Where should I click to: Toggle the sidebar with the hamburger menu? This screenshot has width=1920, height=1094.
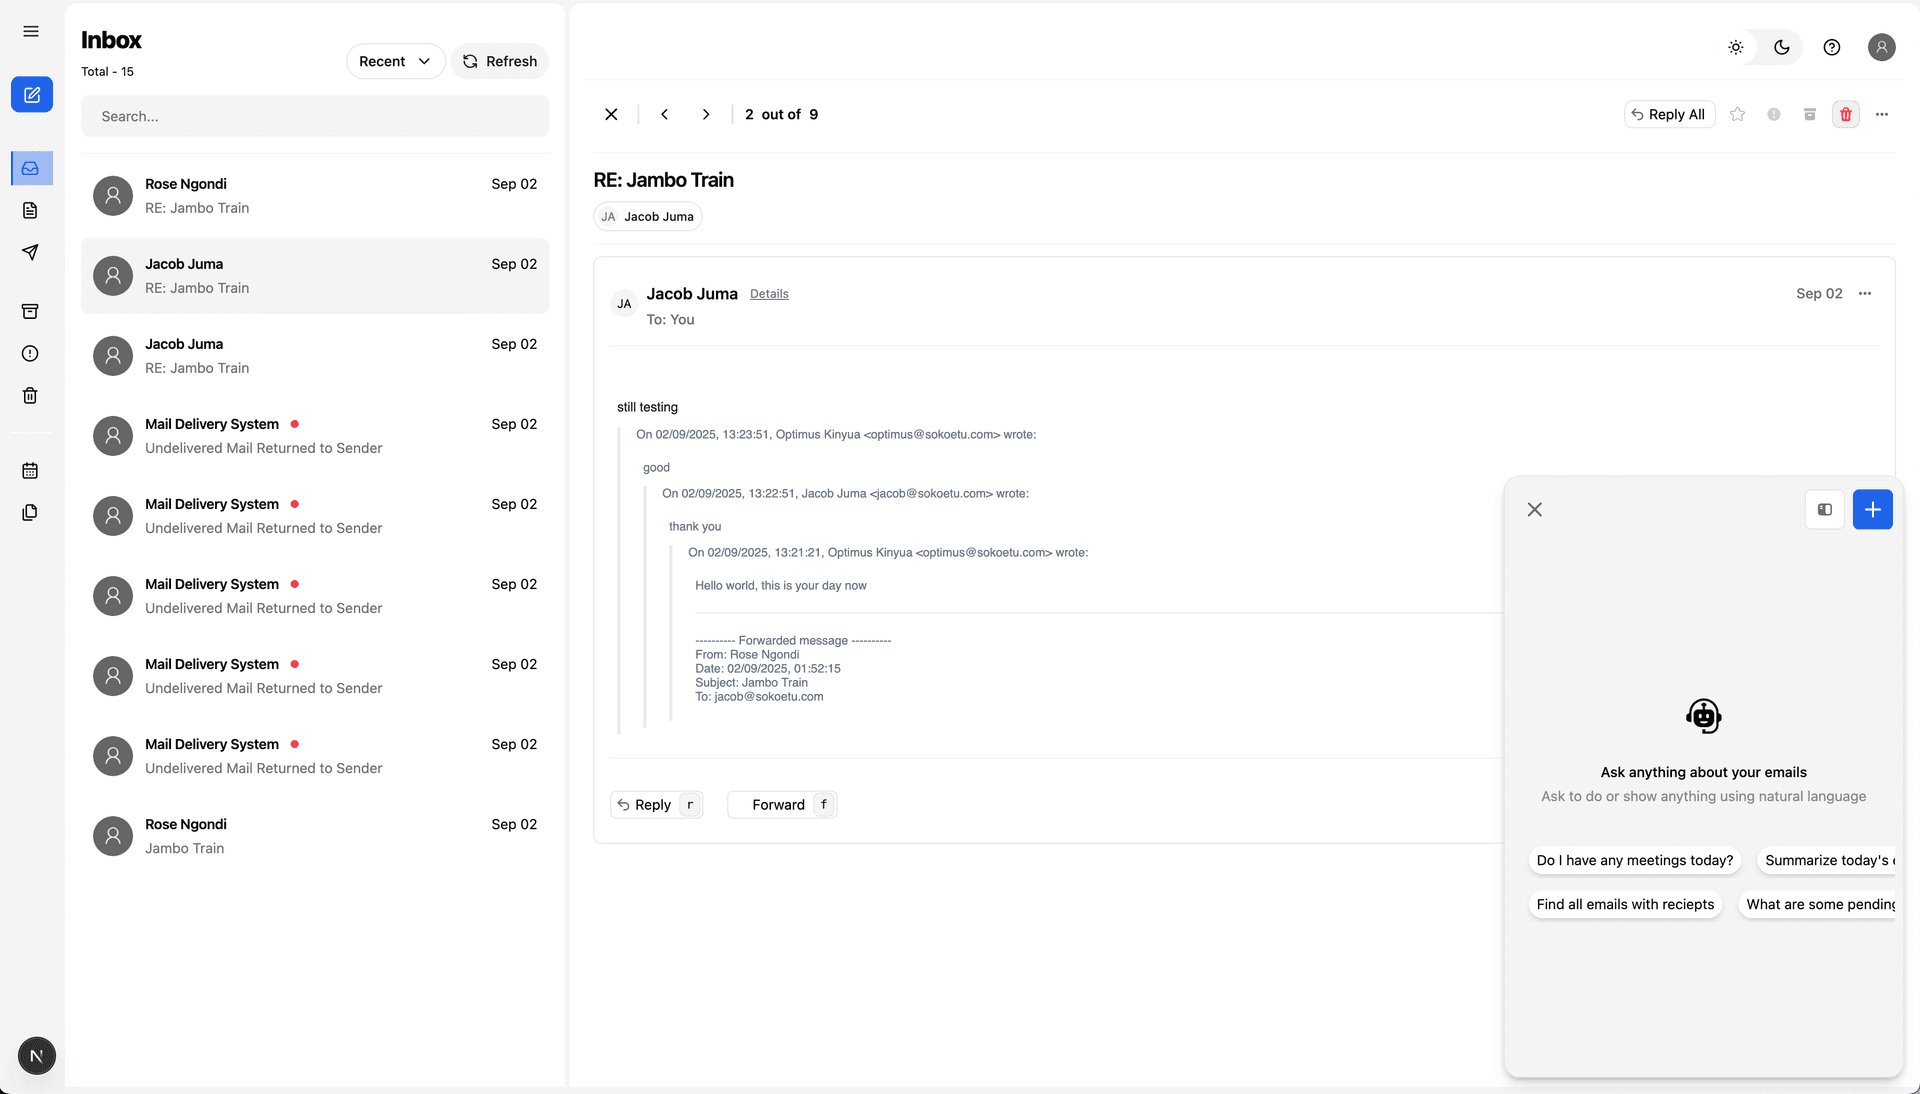tap(30, 31)
